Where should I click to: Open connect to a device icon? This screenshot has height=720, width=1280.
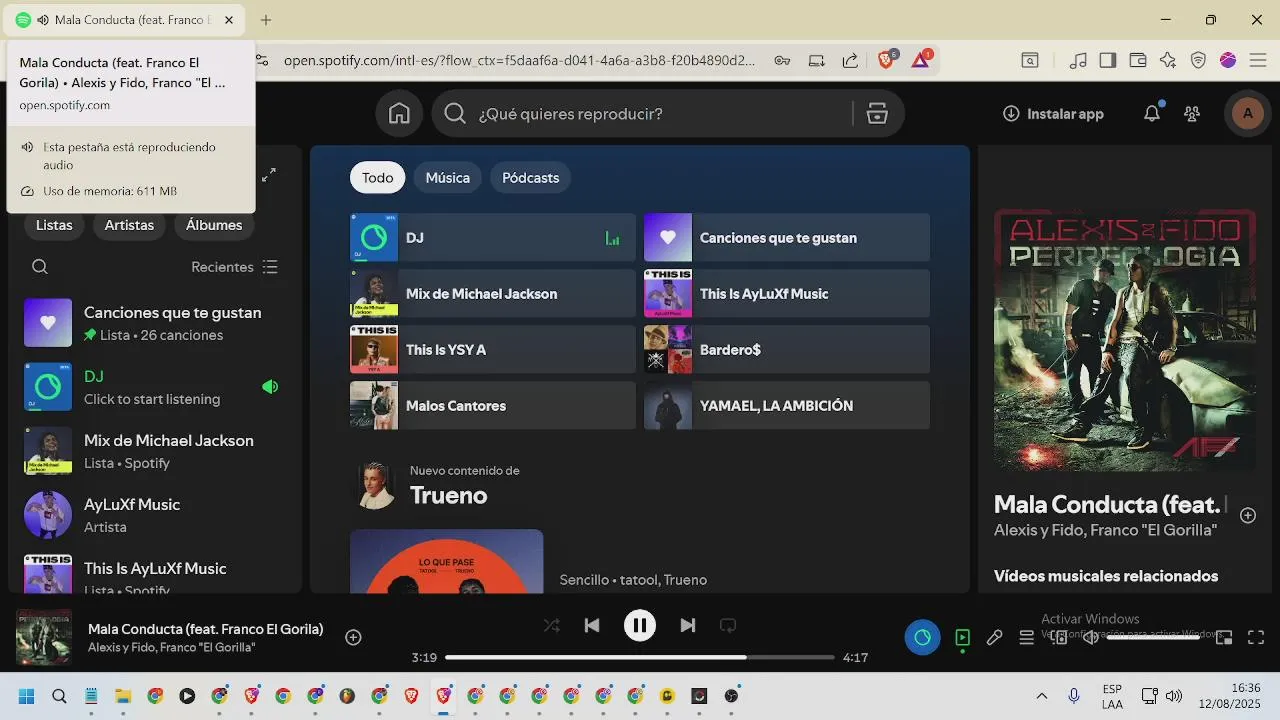point(1059,637)
